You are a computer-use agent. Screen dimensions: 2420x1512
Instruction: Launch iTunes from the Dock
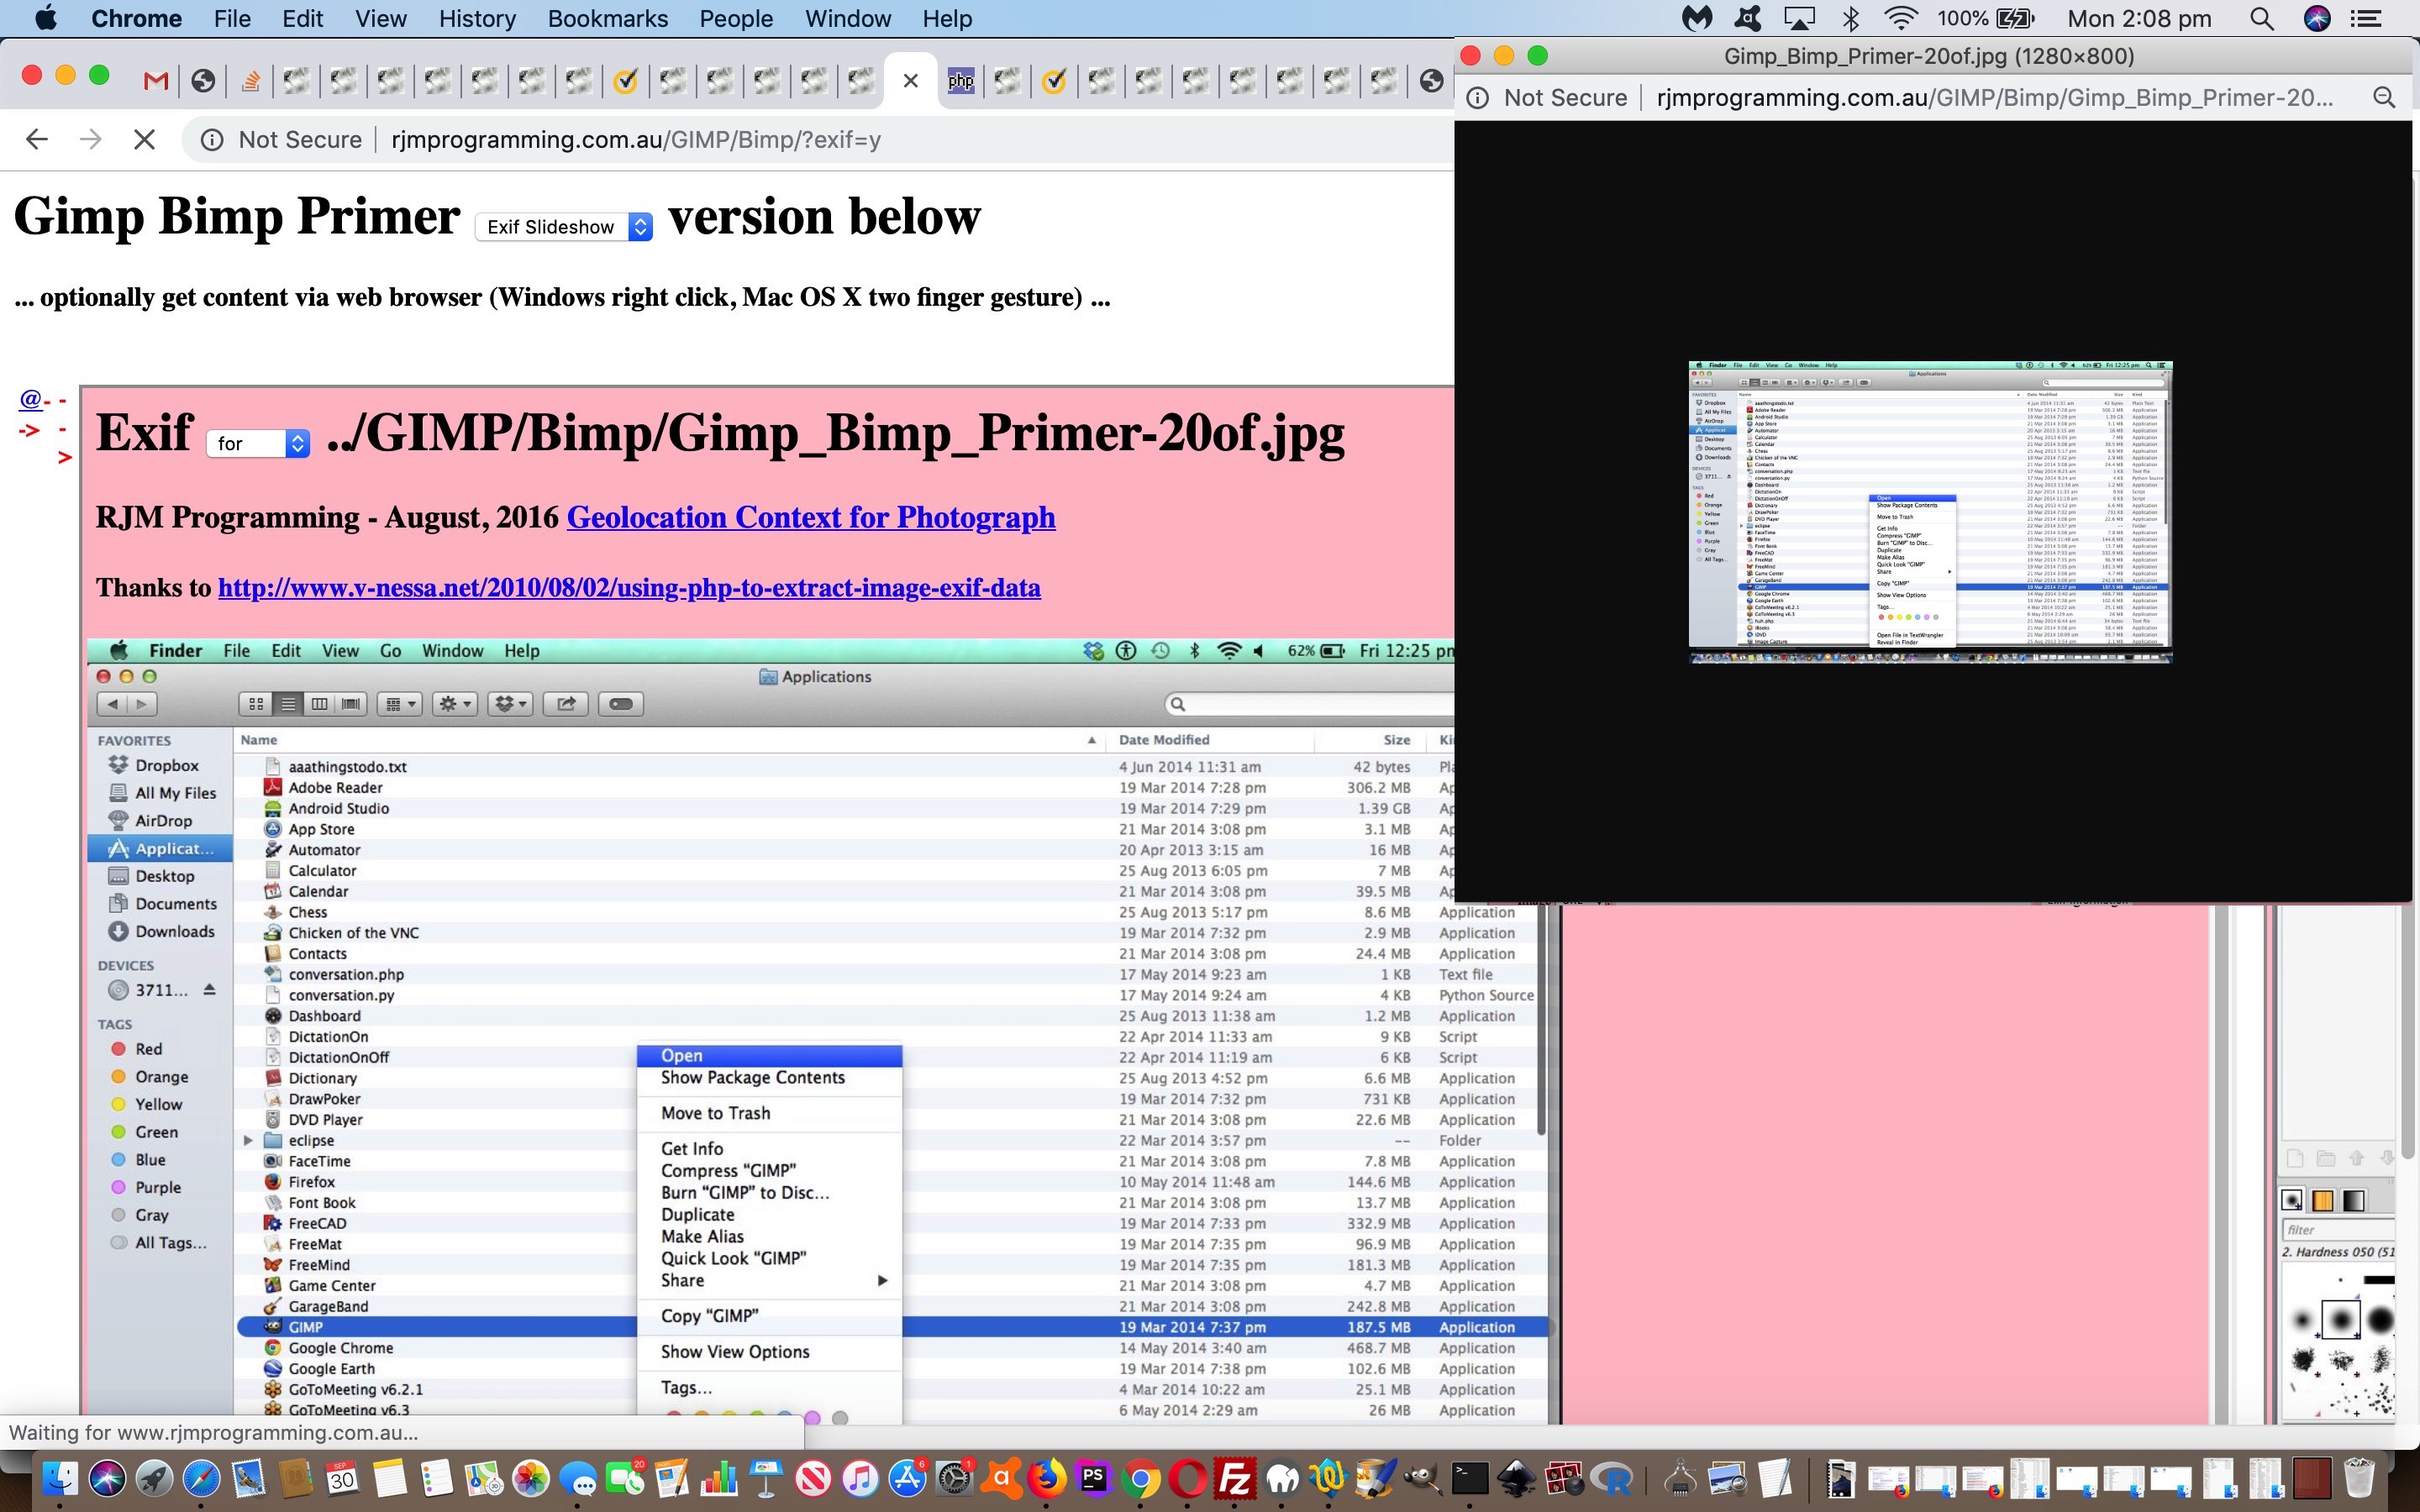pos(860,1477)
